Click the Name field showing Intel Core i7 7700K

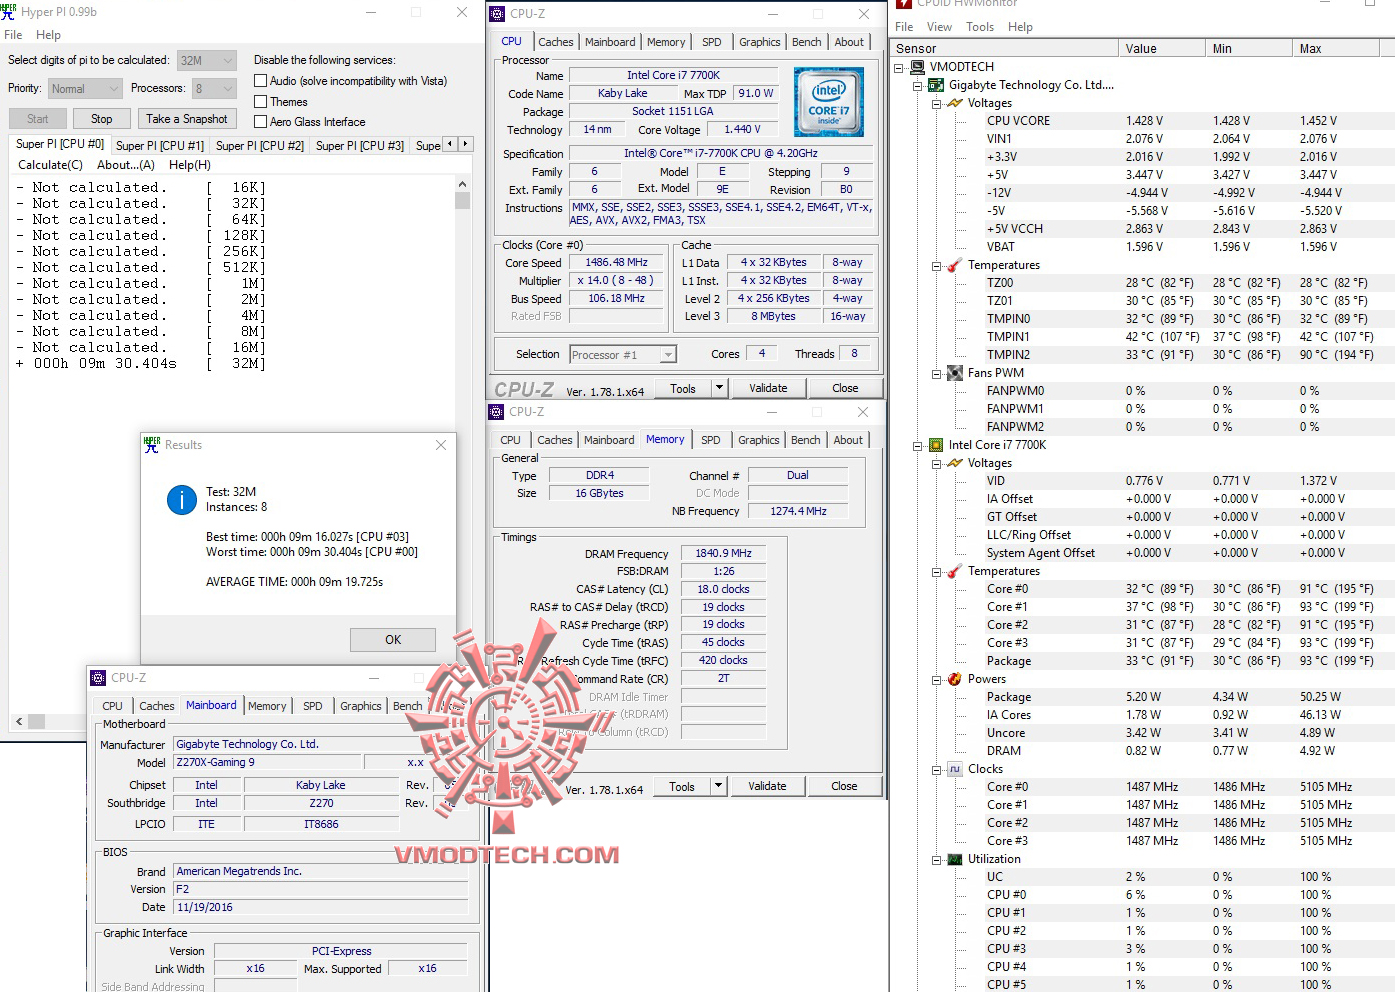tap(673, 75)
